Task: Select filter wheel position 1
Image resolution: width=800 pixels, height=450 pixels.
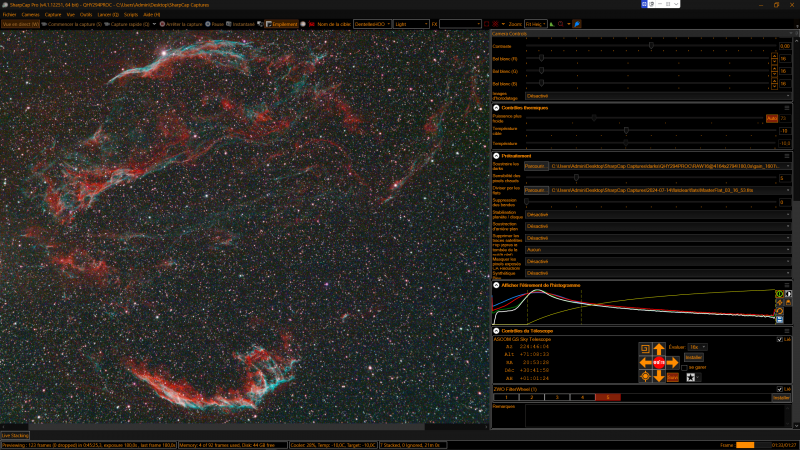Action: 506,397
